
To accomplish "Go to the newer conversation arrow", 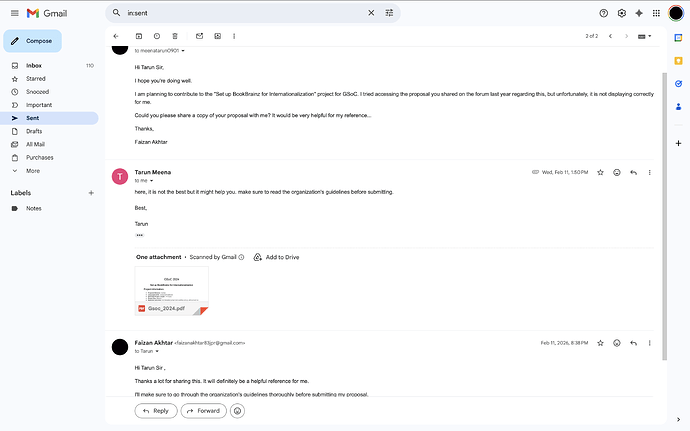I will click(x=610, y=36).
